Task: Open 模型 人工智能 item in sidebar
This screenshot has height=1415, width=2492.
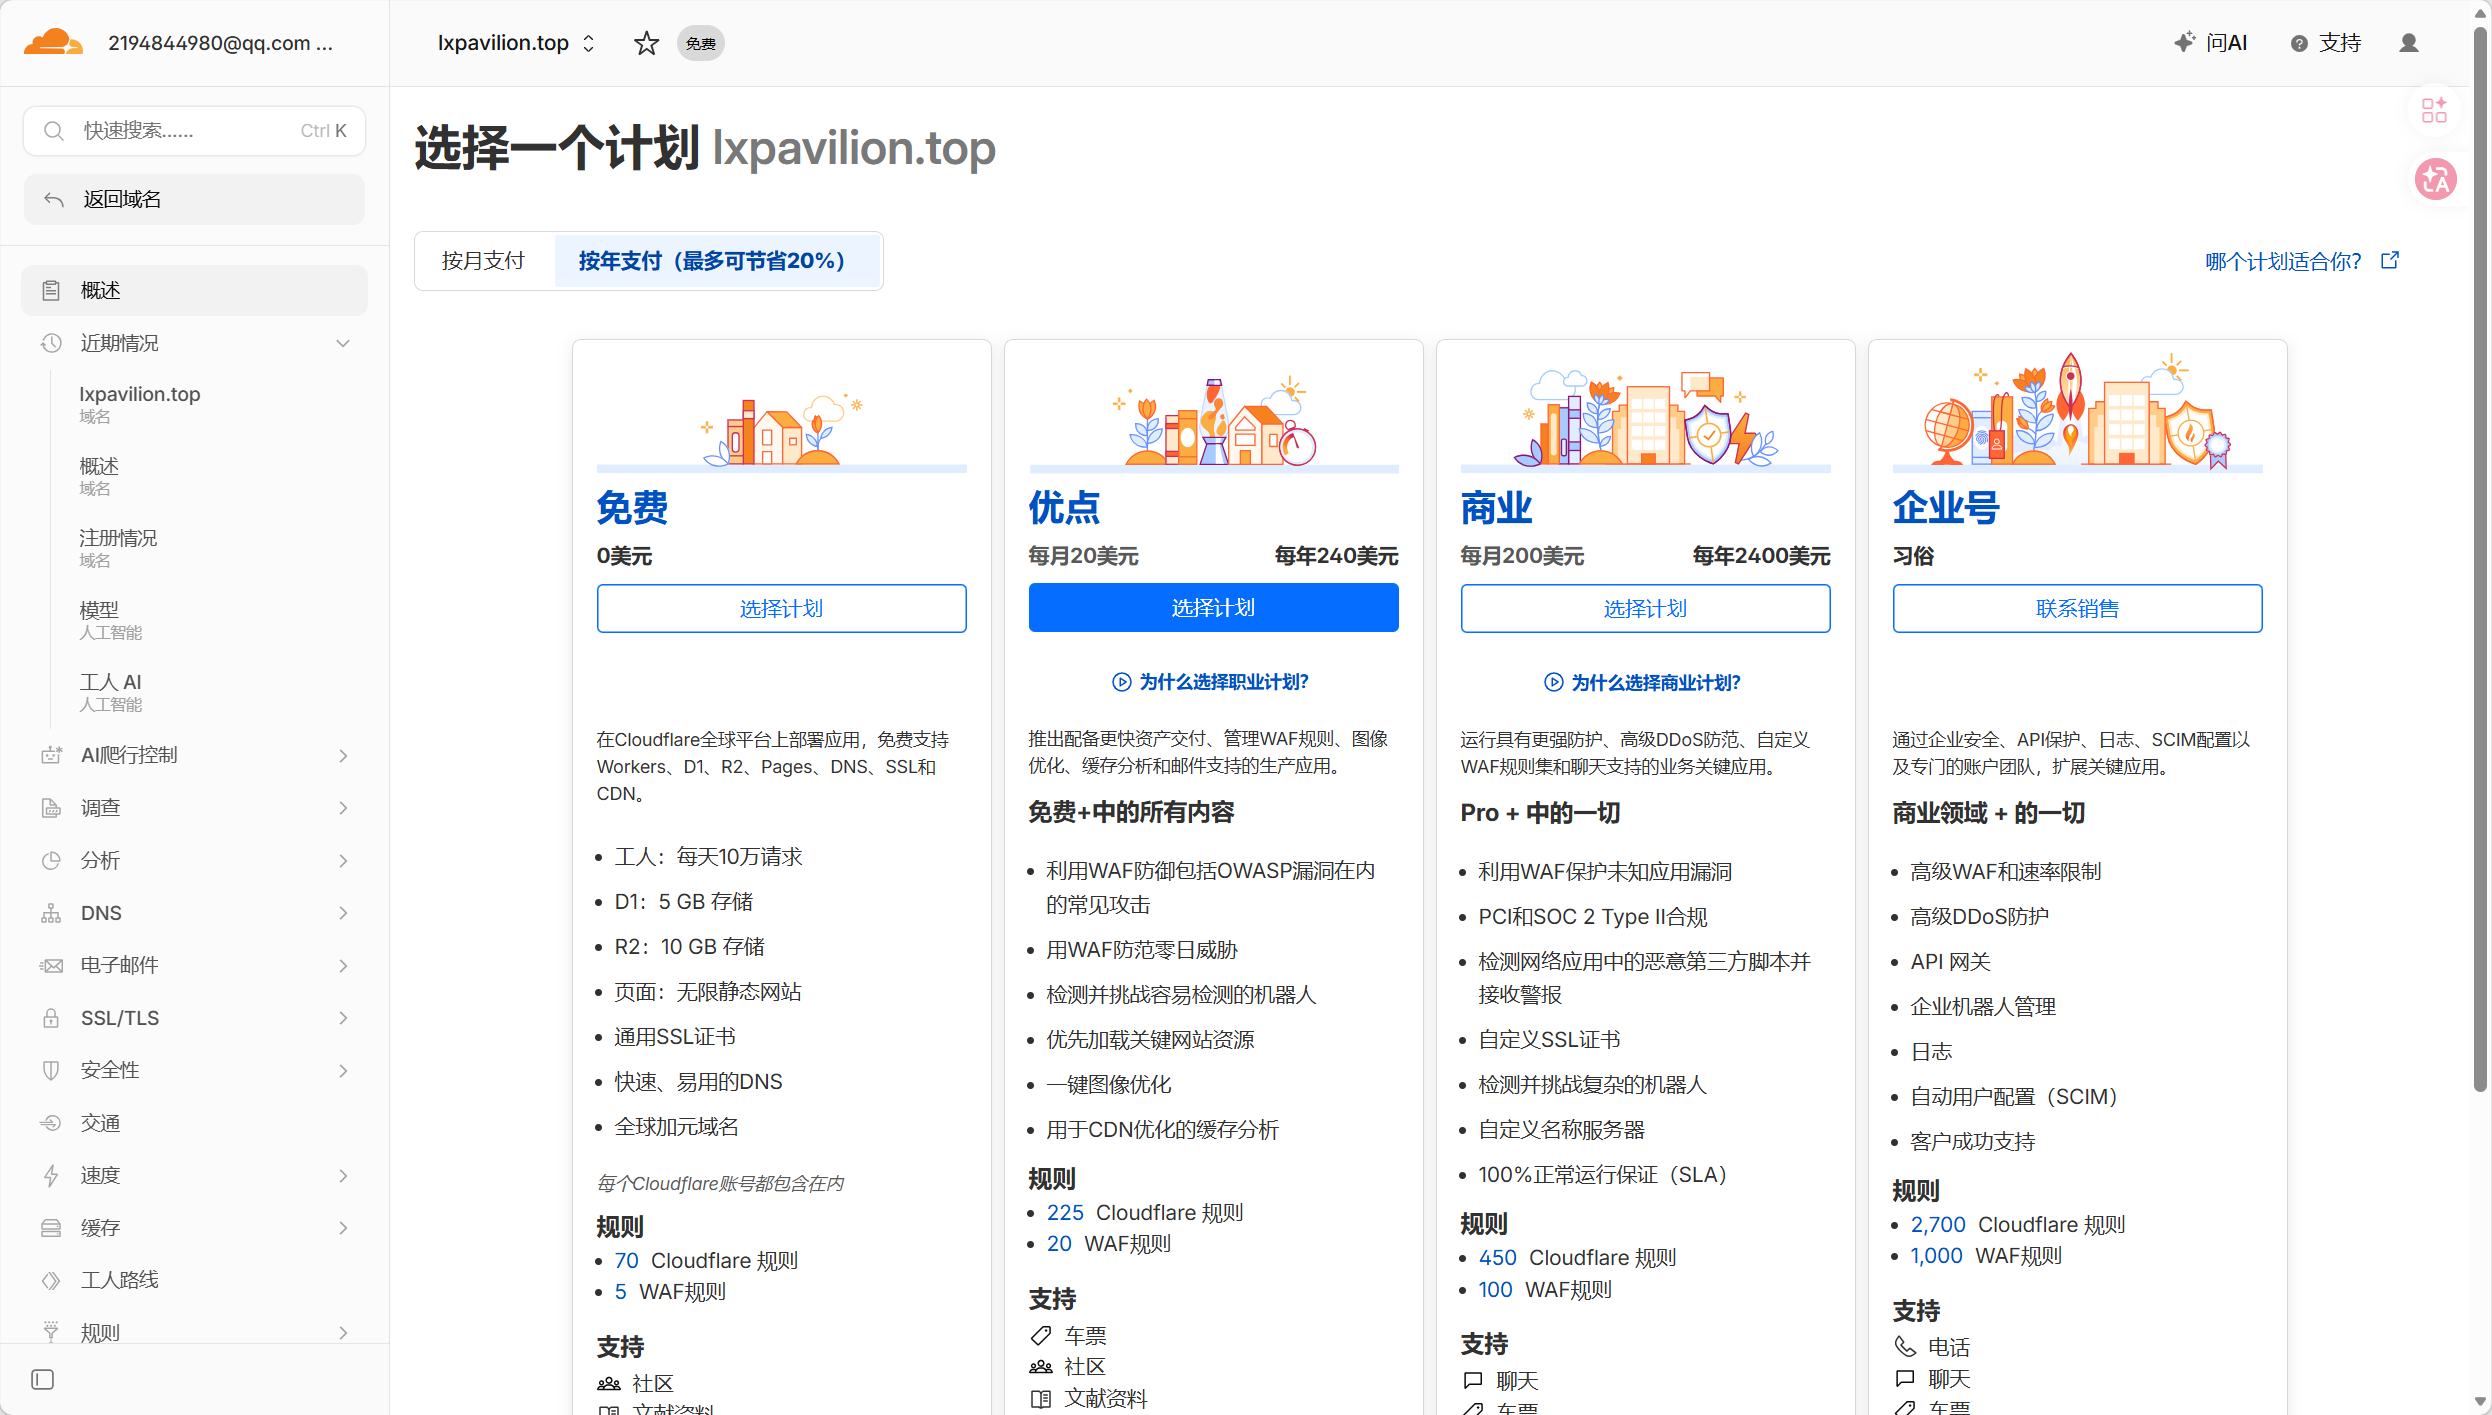Action: point(110,620)
